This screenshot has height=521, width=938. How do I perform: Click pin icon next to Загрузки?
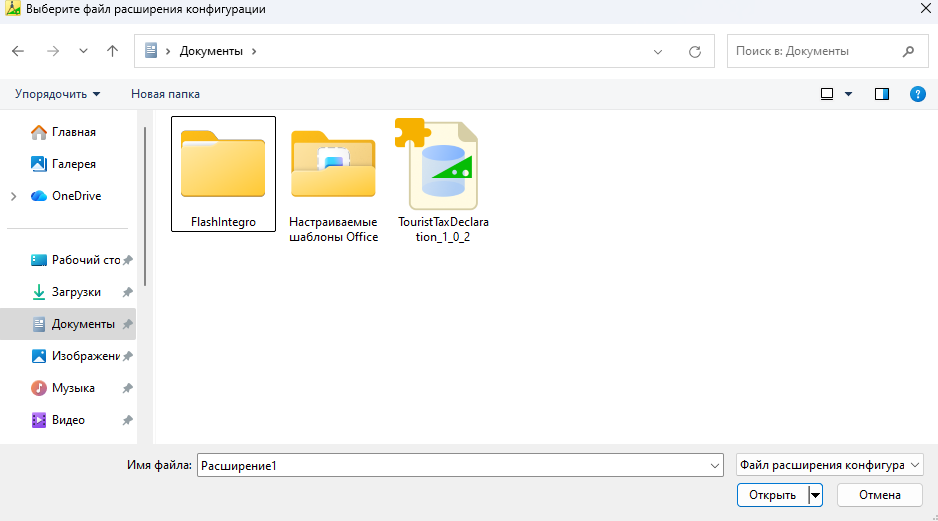[127, 293]
